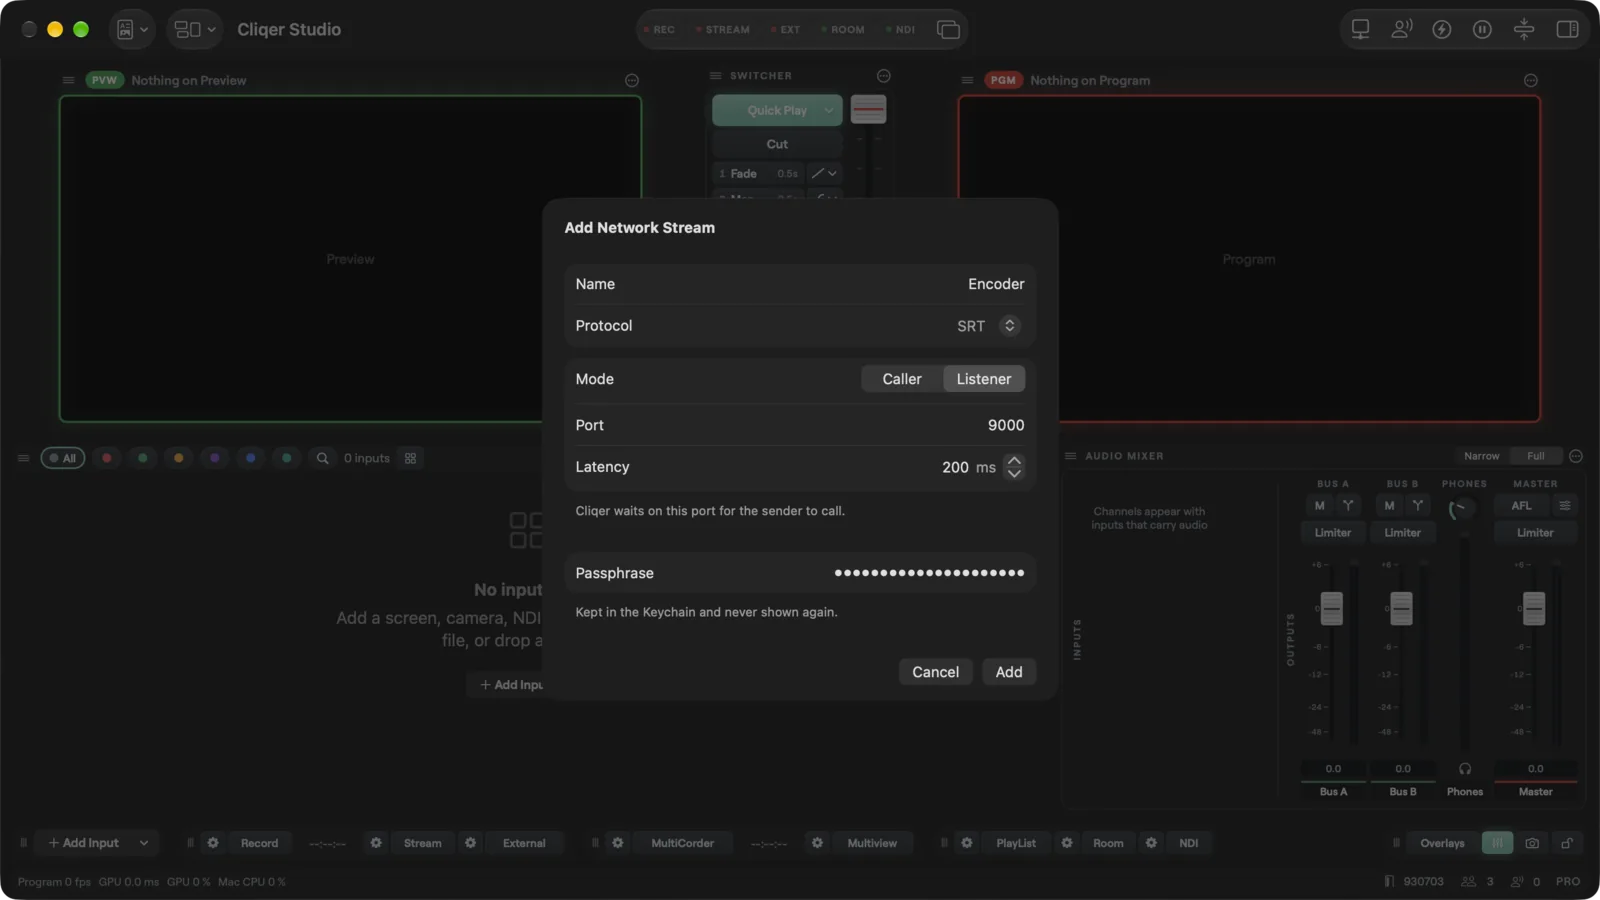The width and height of the screenshot is (1600, 900).
Task: Switch audio mixer to Narrow view
Action: tap(1481, 456)
